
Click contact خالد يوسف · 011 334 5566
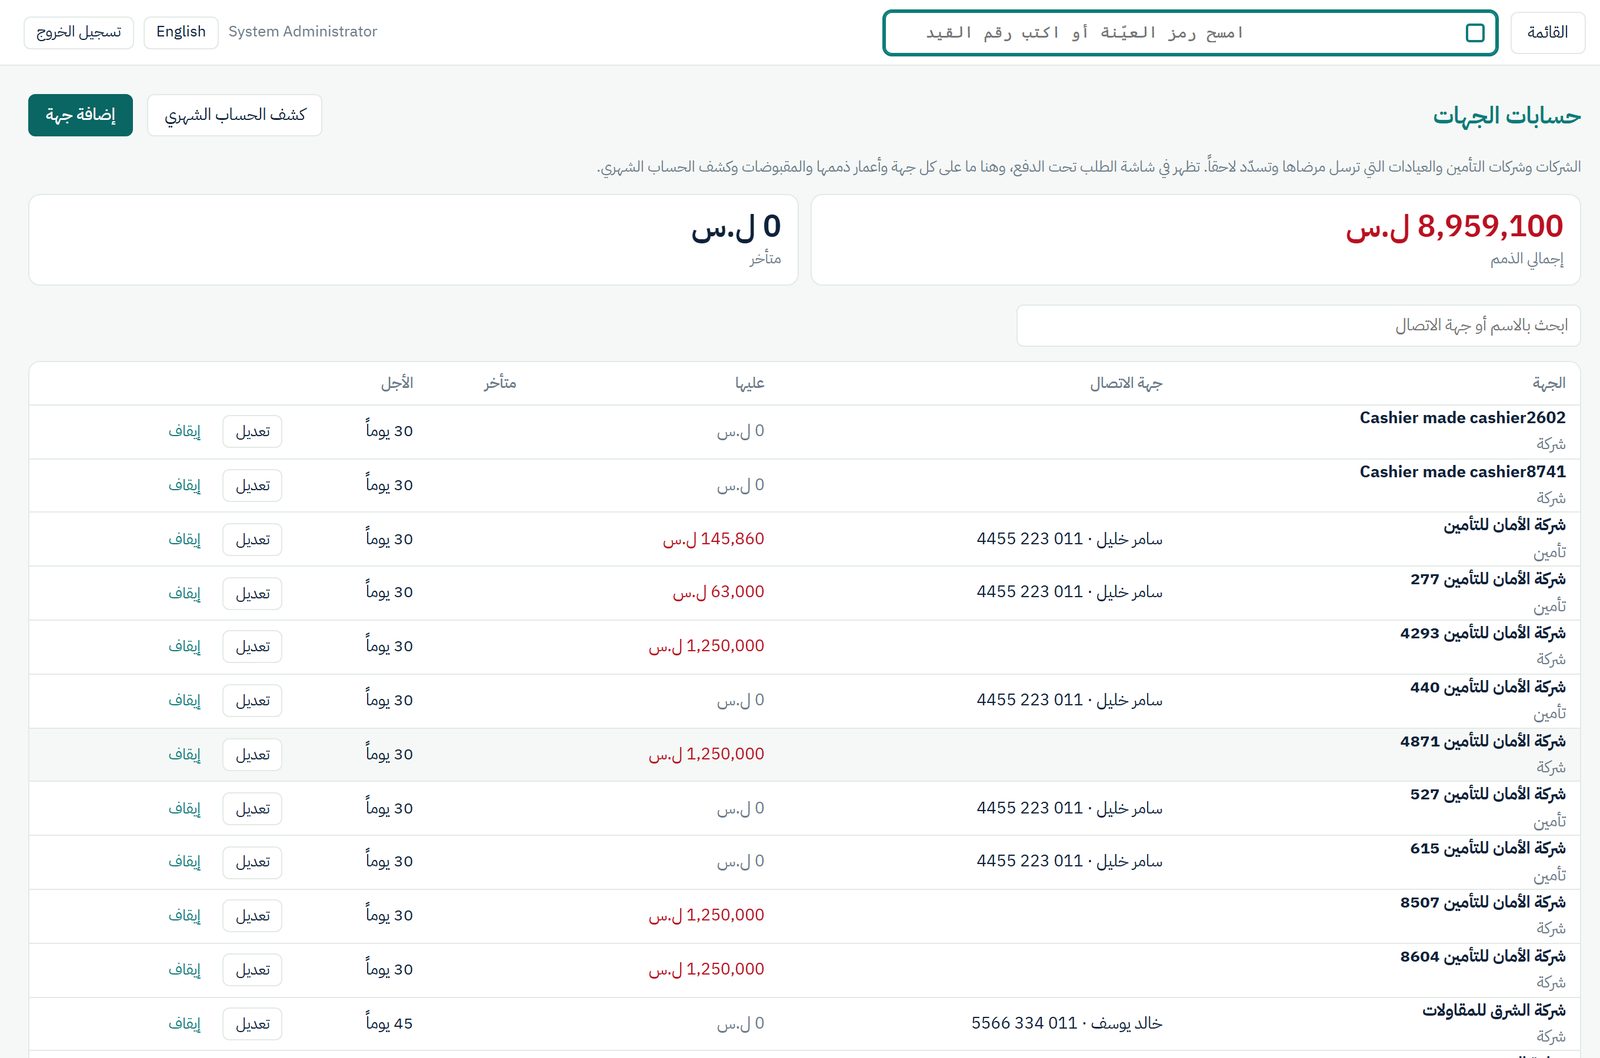pos(1067,1024)
